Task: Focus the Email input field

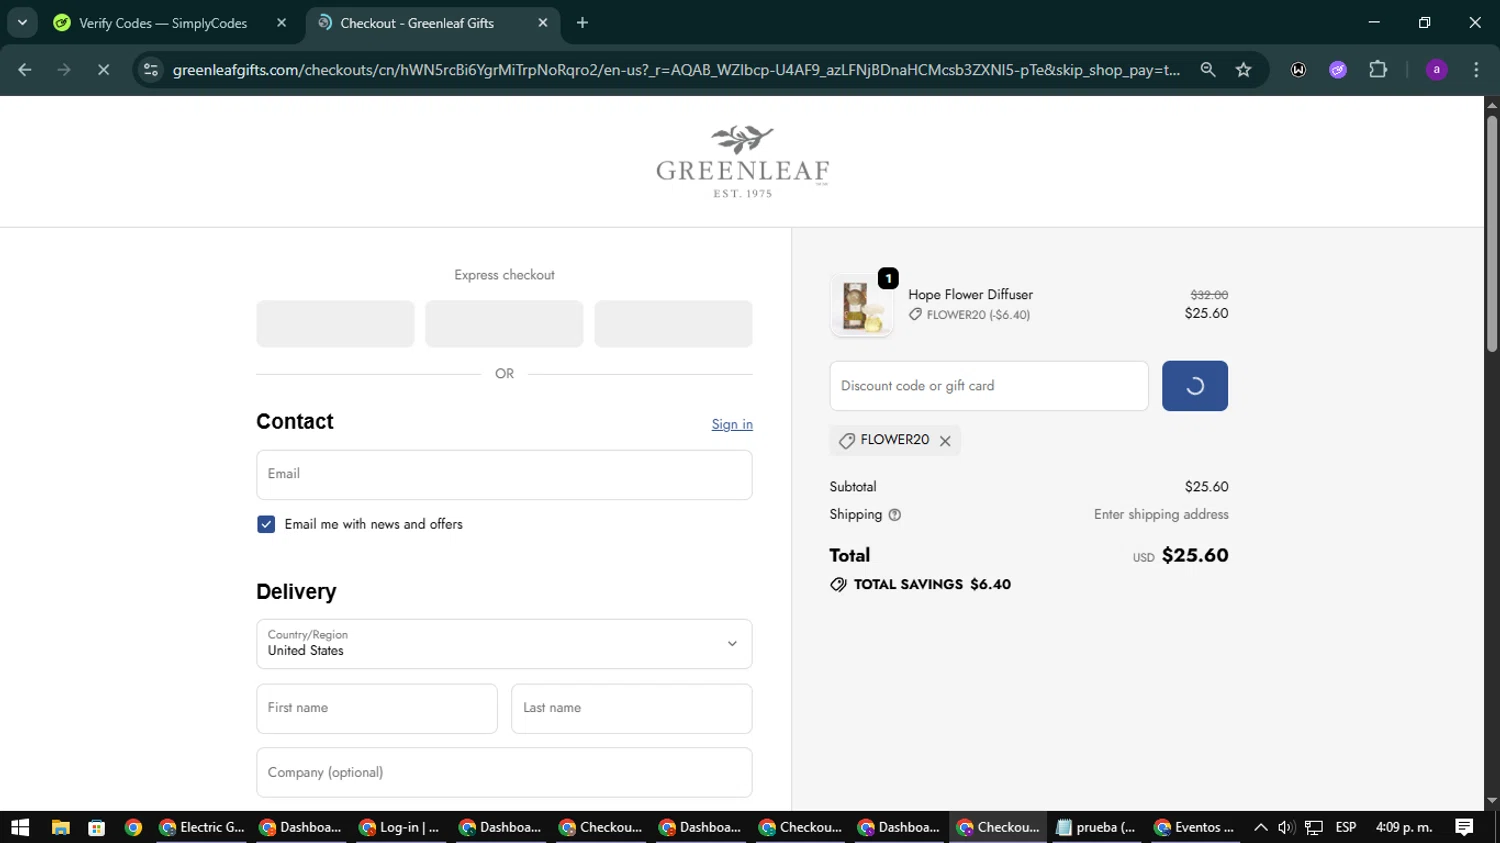Action: click(504, 475)
